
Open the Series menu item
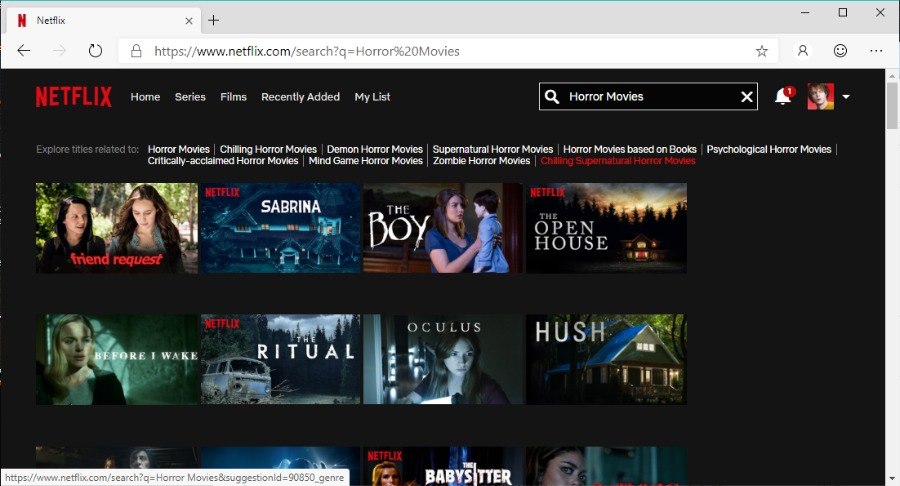[x=190, y=97]
